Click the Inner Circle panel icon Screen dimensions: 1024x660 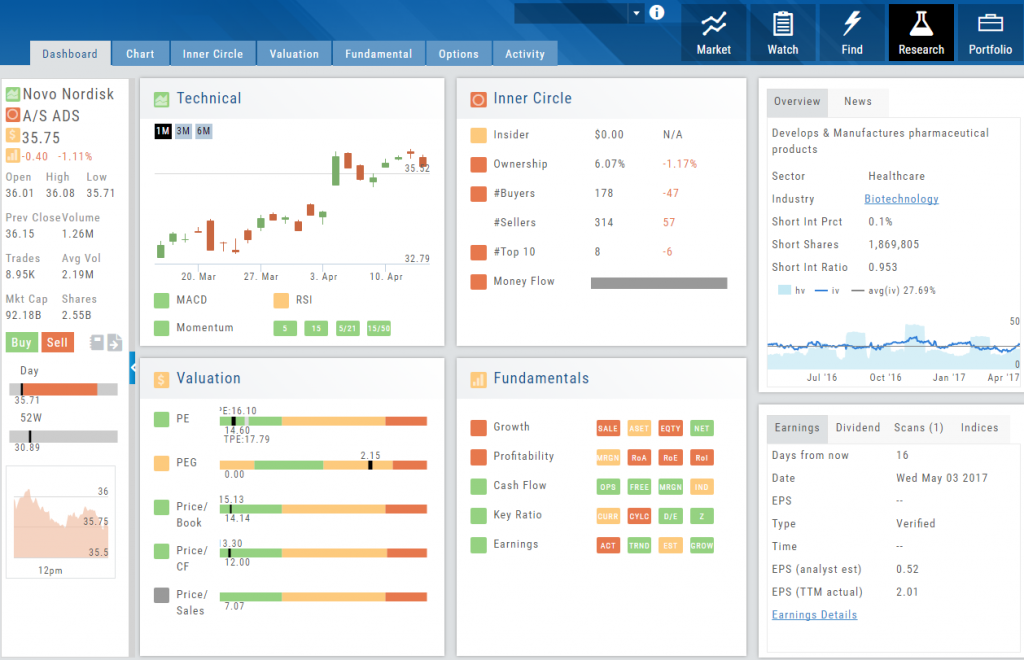(x=478, y=99)
